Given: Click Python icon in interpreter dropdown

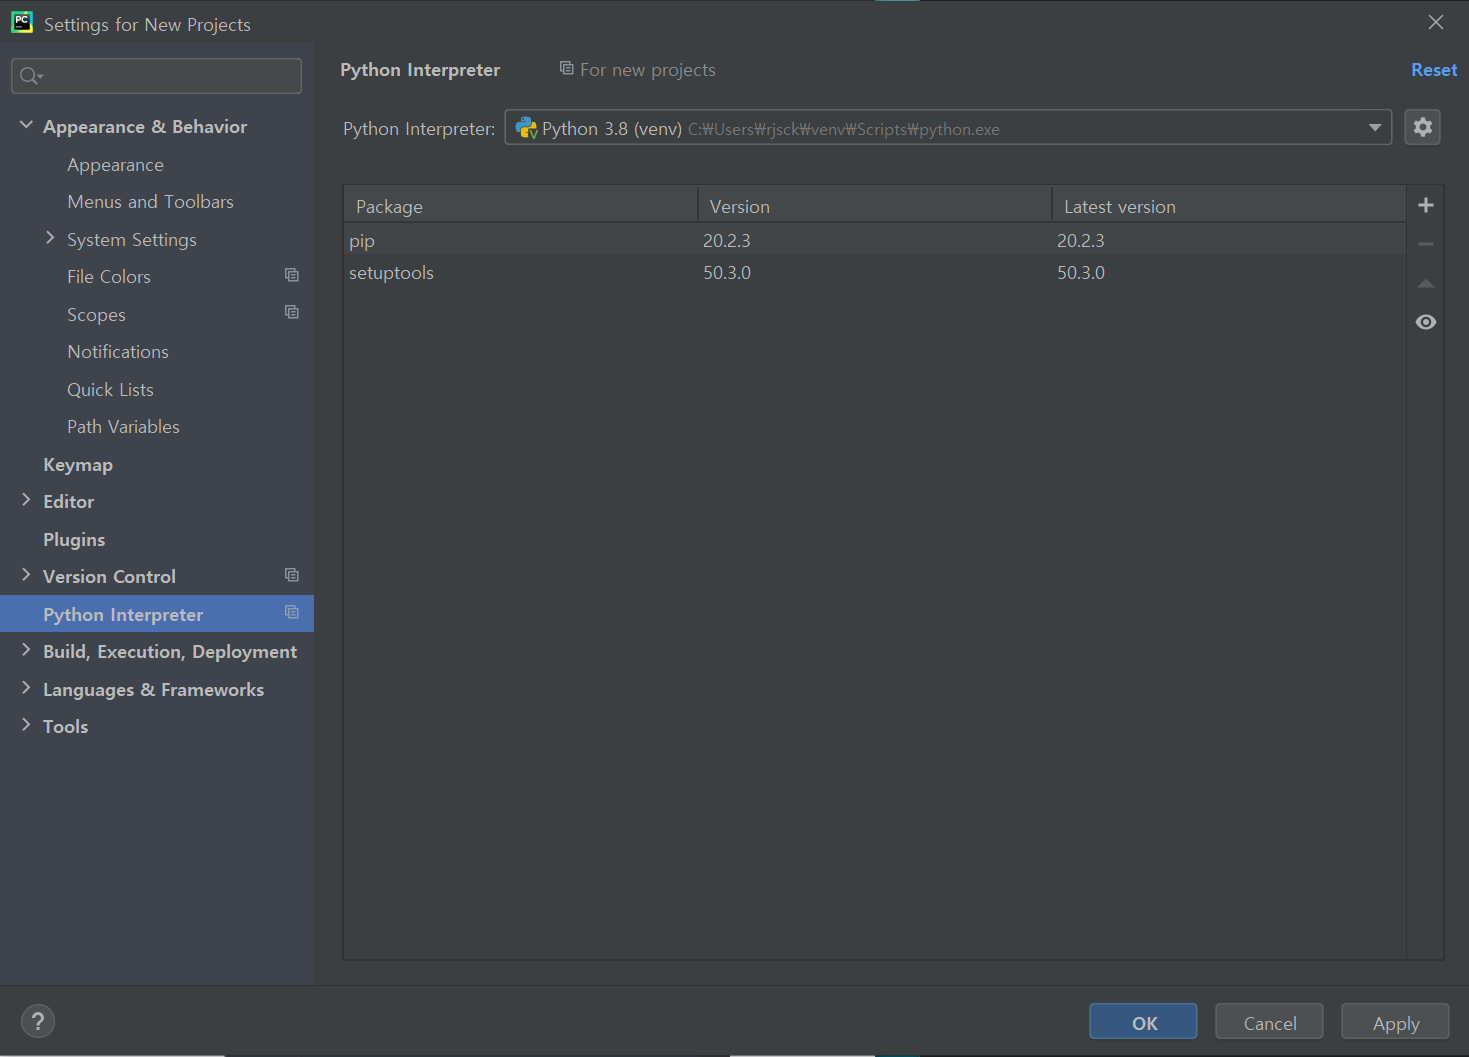Looking at the screenshot, I should tap(526, 128).
